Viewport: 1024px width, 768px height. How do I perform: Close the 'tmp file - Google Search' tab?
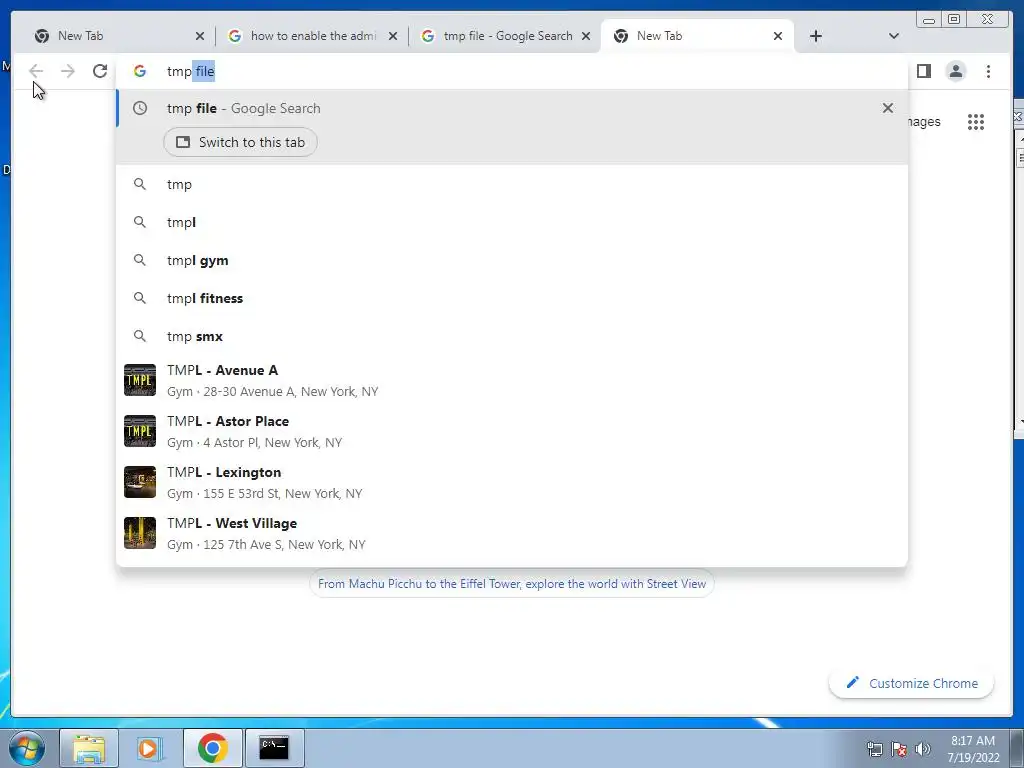point(586,36)
